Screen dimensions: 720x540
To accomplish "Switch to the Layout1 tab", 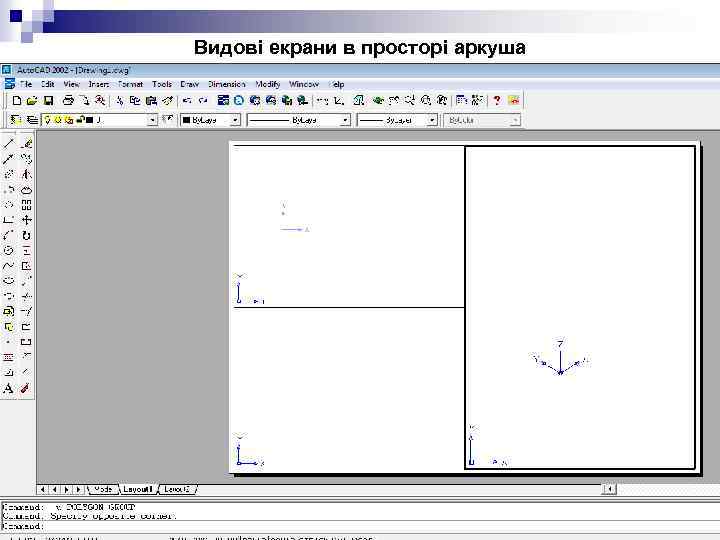I will (x=137, y=489).
